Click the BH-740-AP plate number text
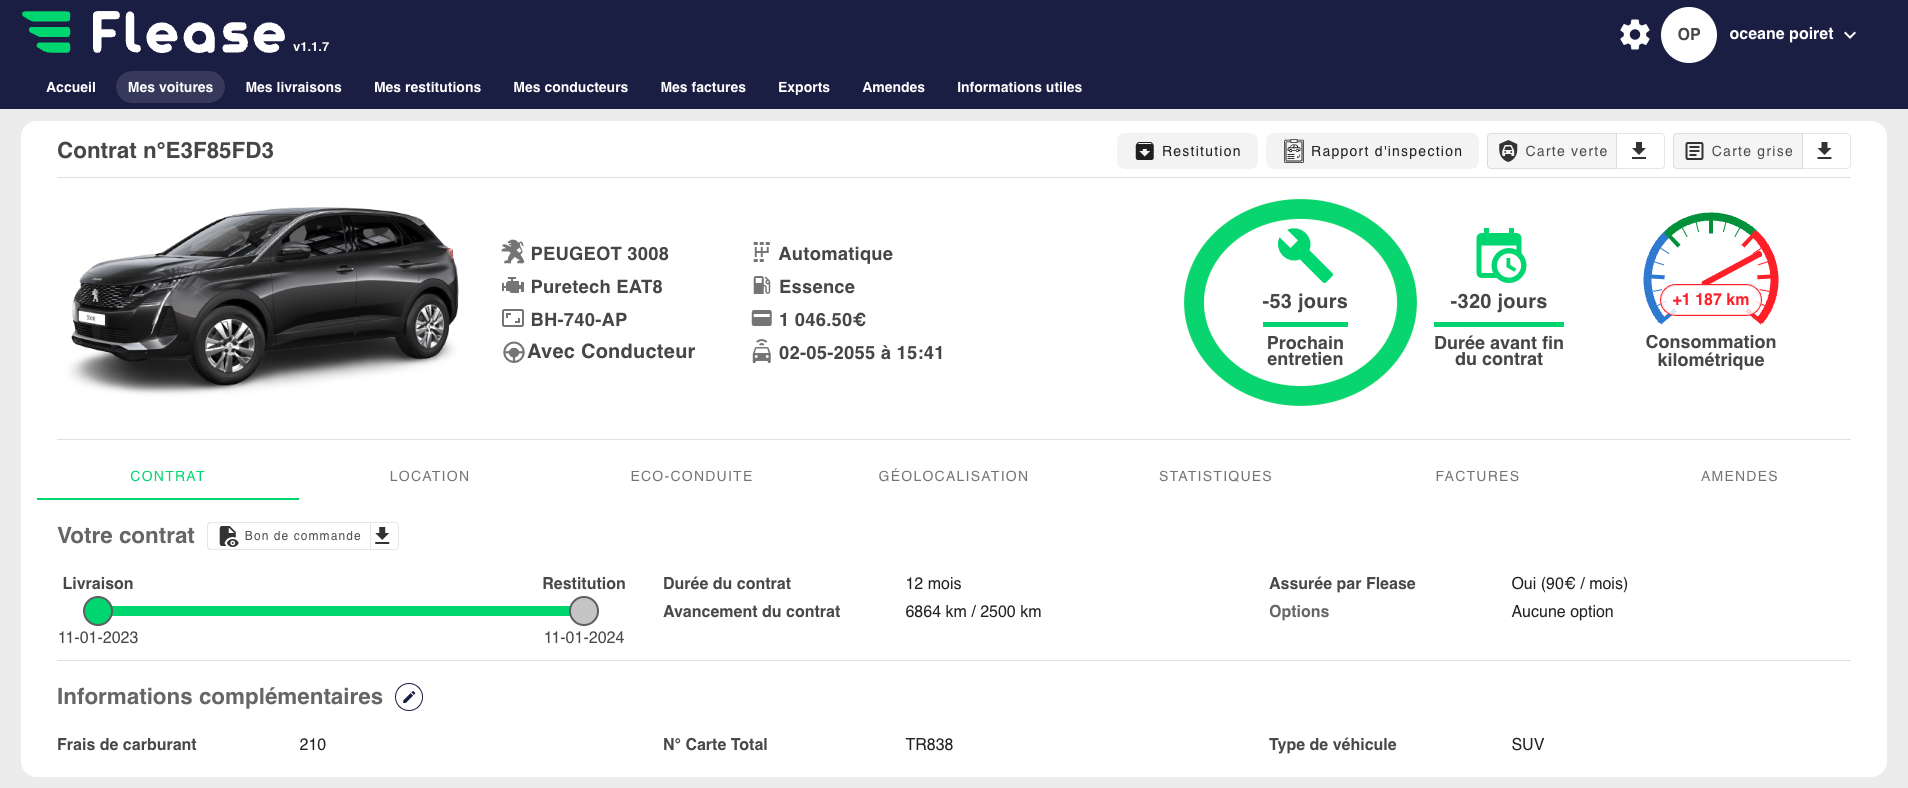The width and height of the screenshot is (1908, 788). tap(579, 319)
